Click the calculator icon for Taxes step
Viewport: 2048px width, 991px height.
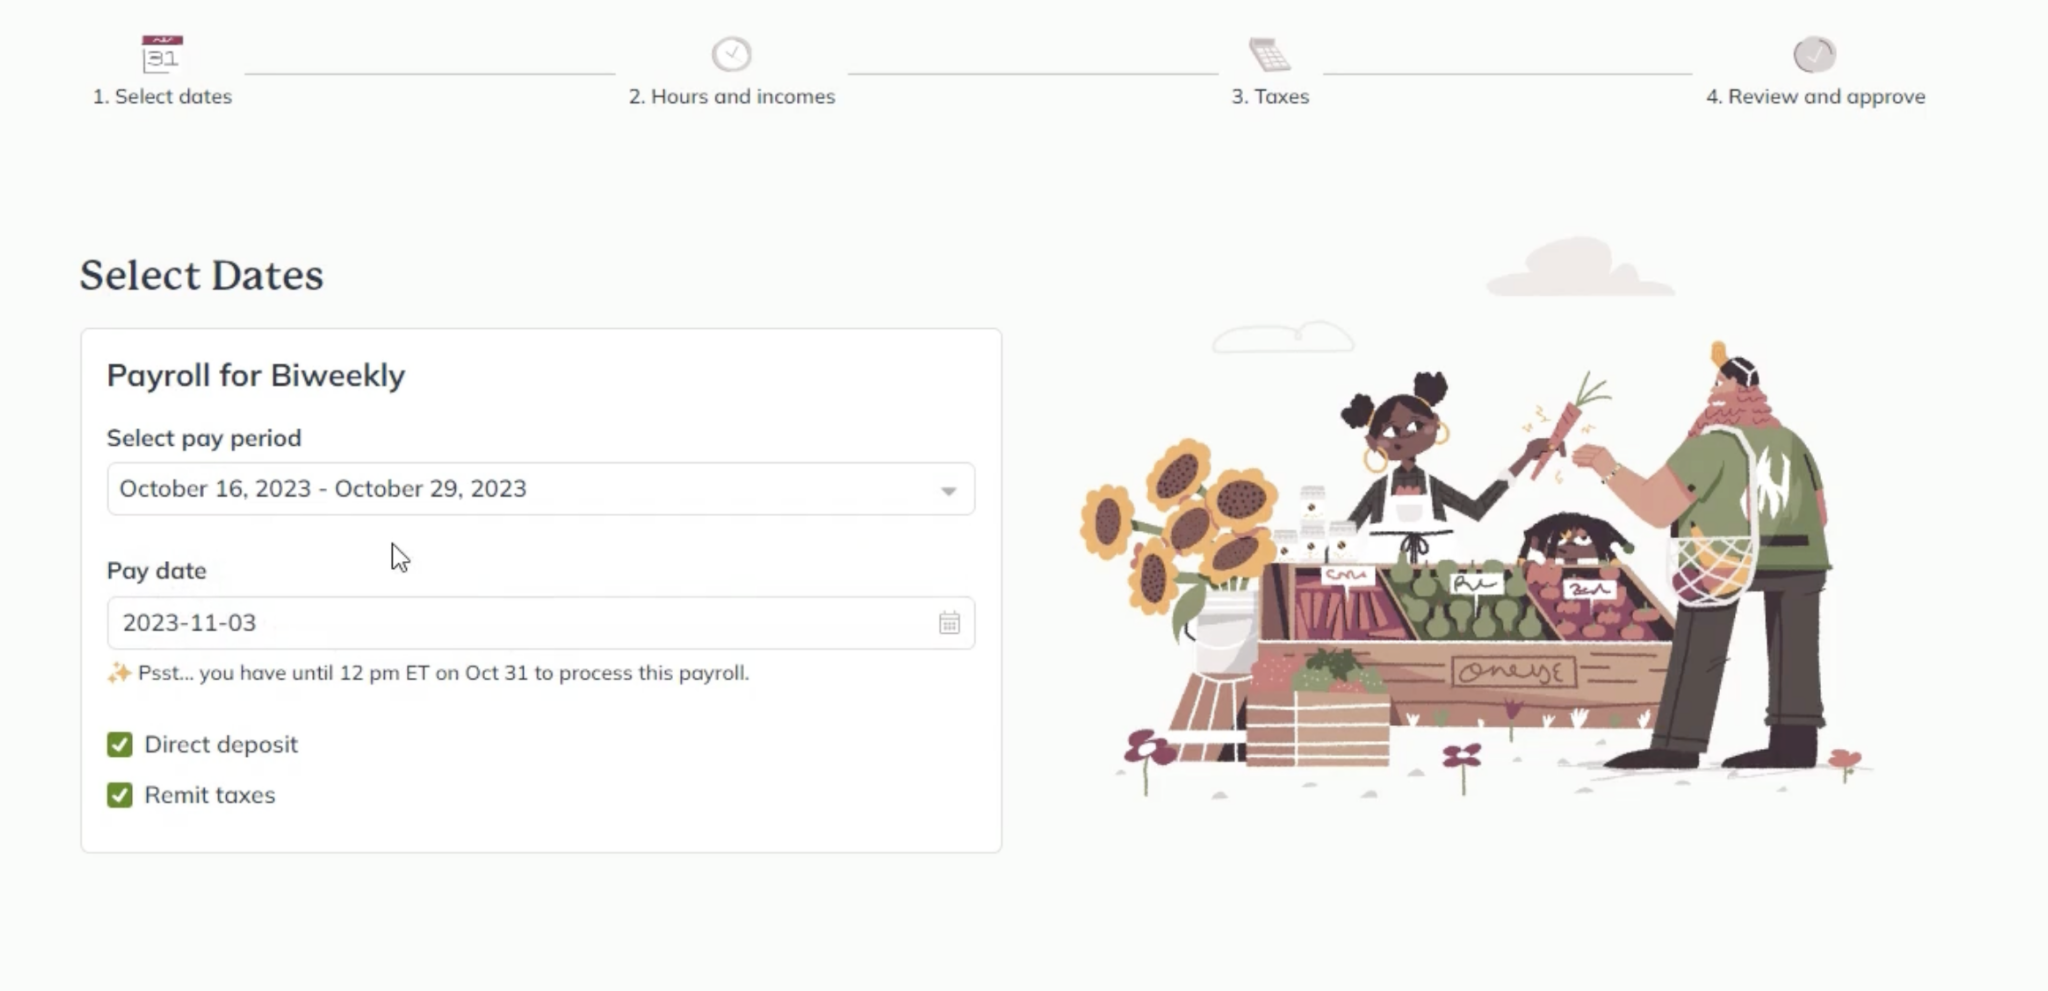[x=1269, y=54]
